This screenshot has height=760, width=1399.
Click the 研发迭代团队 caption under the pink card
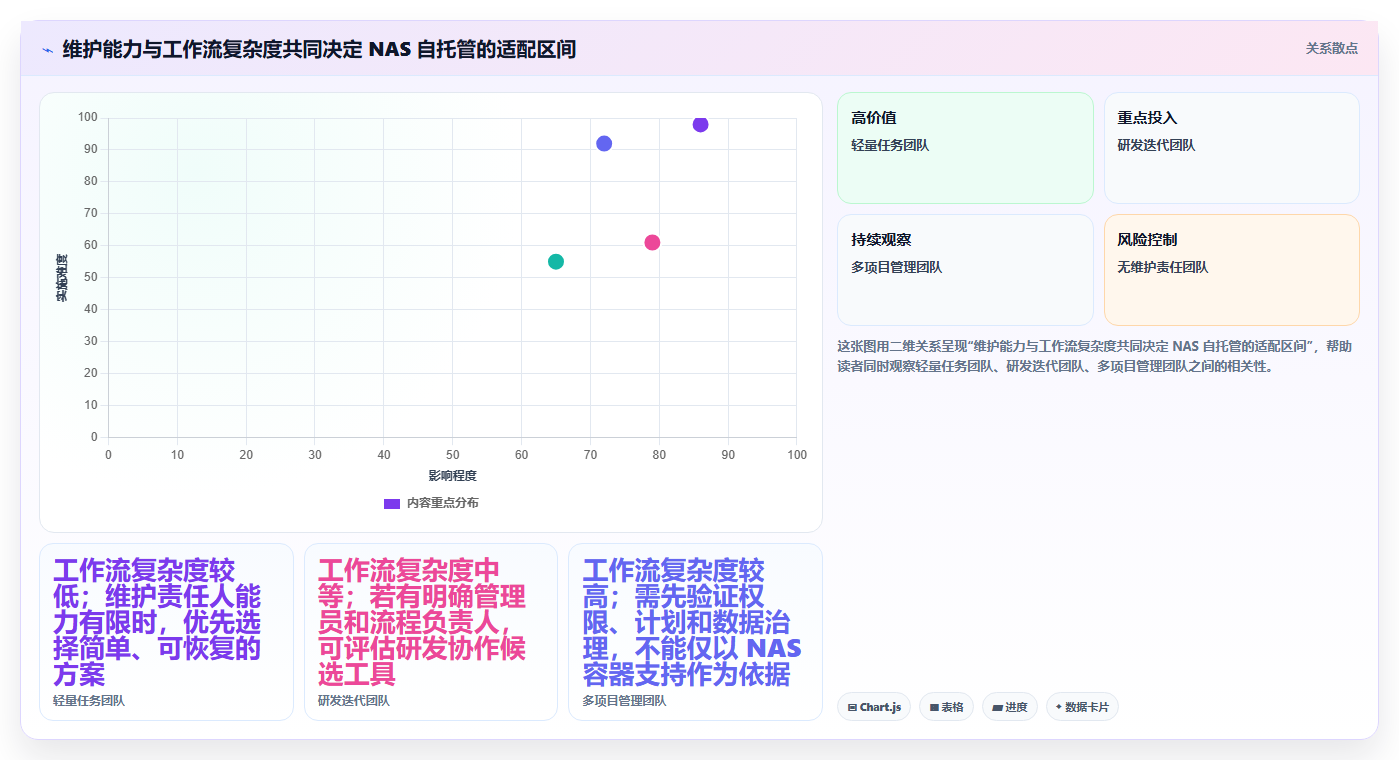(x=354, y=701)
